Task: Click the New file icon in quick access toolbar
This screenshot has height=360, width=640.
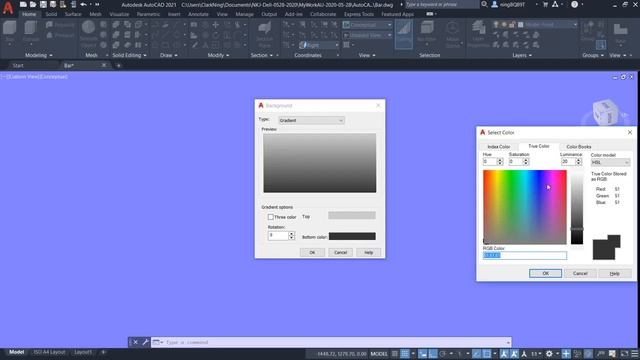Action: pos(23,4)
